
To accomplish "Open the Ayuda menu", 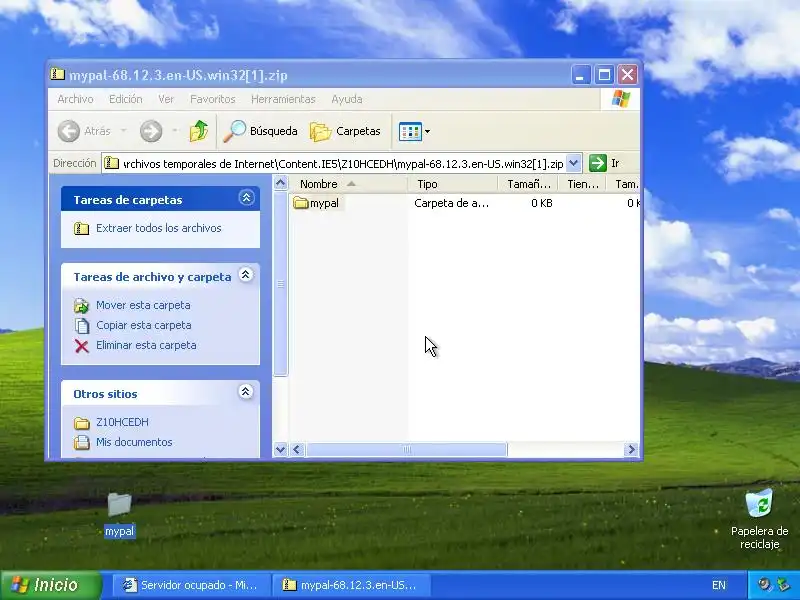I will click(347, 99).
